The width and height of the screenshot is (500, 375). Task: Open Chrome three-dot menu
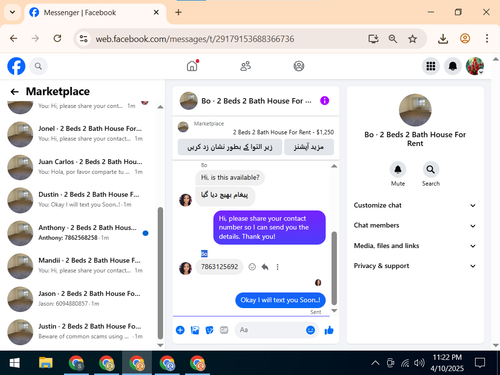(487, 39)
